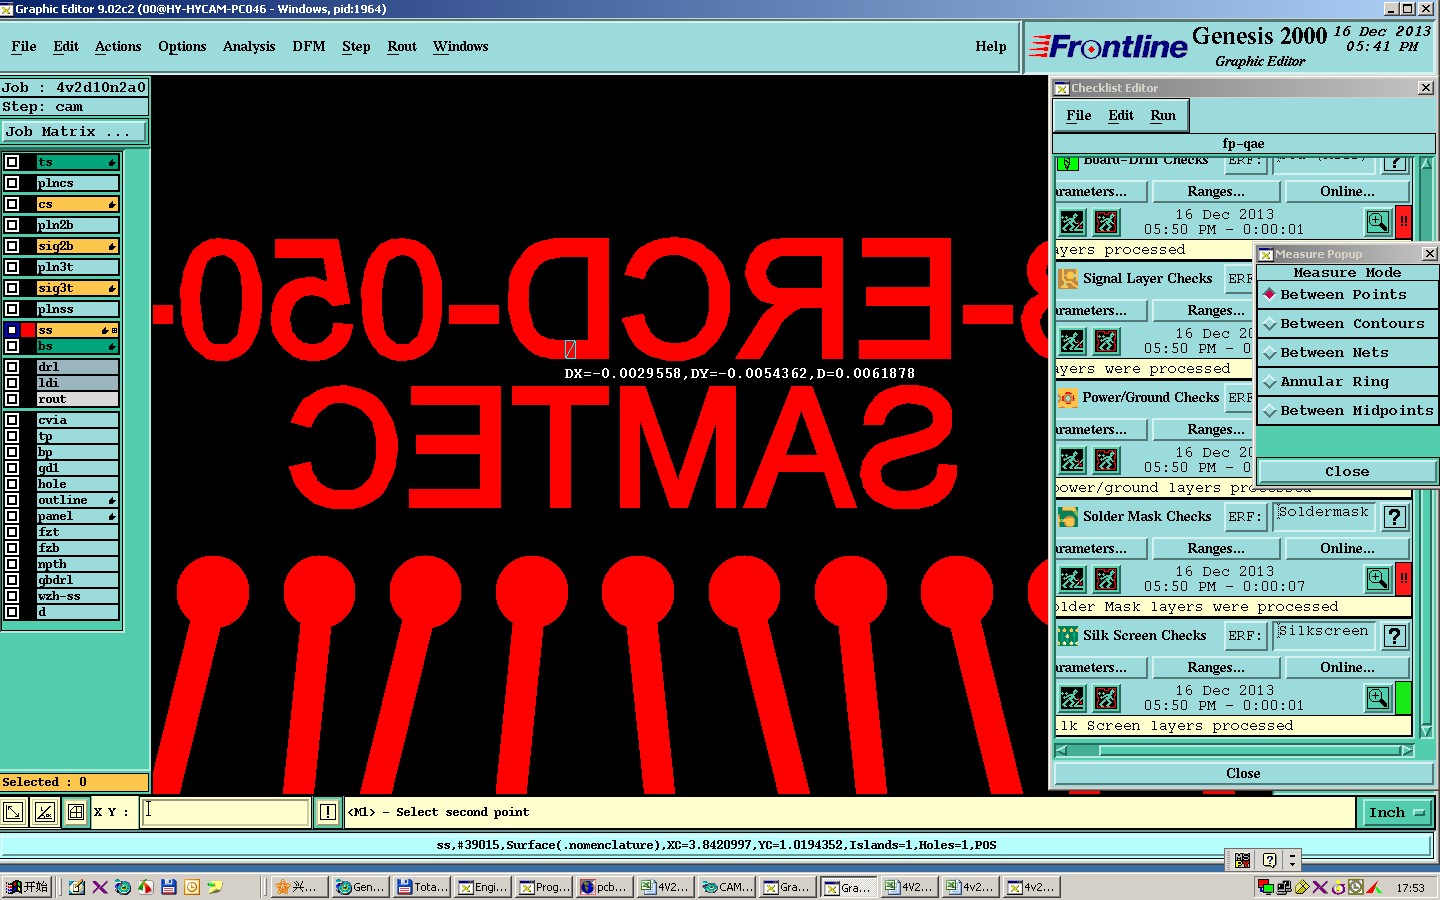
Task: Click red status indicator for Board-Drill Checks
Action: click(x=1403, y=222)
